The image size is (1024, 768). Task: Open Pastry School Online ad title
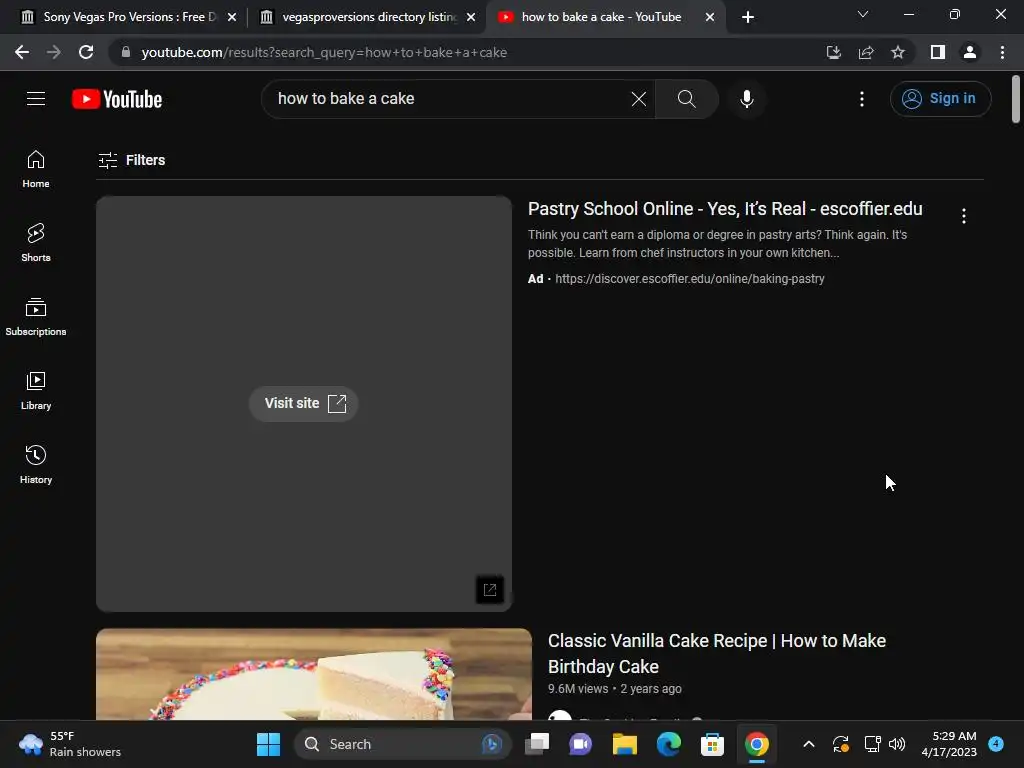[x=725, y=209]
